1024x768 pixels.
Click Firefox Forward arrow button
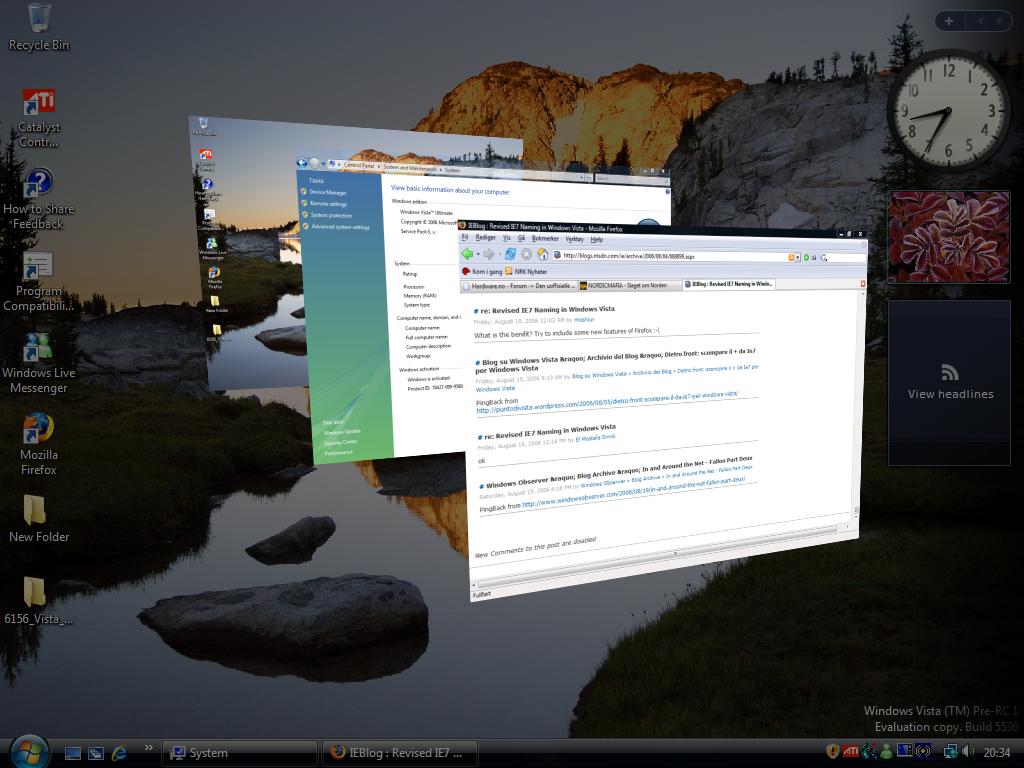[x=488, y=254]
